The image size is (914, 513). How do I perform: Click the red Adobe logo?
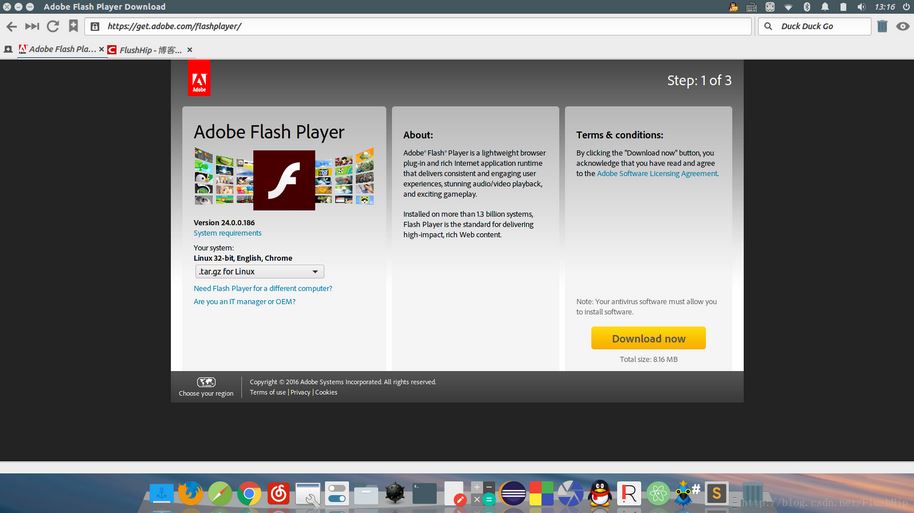(x=199, y=78)
